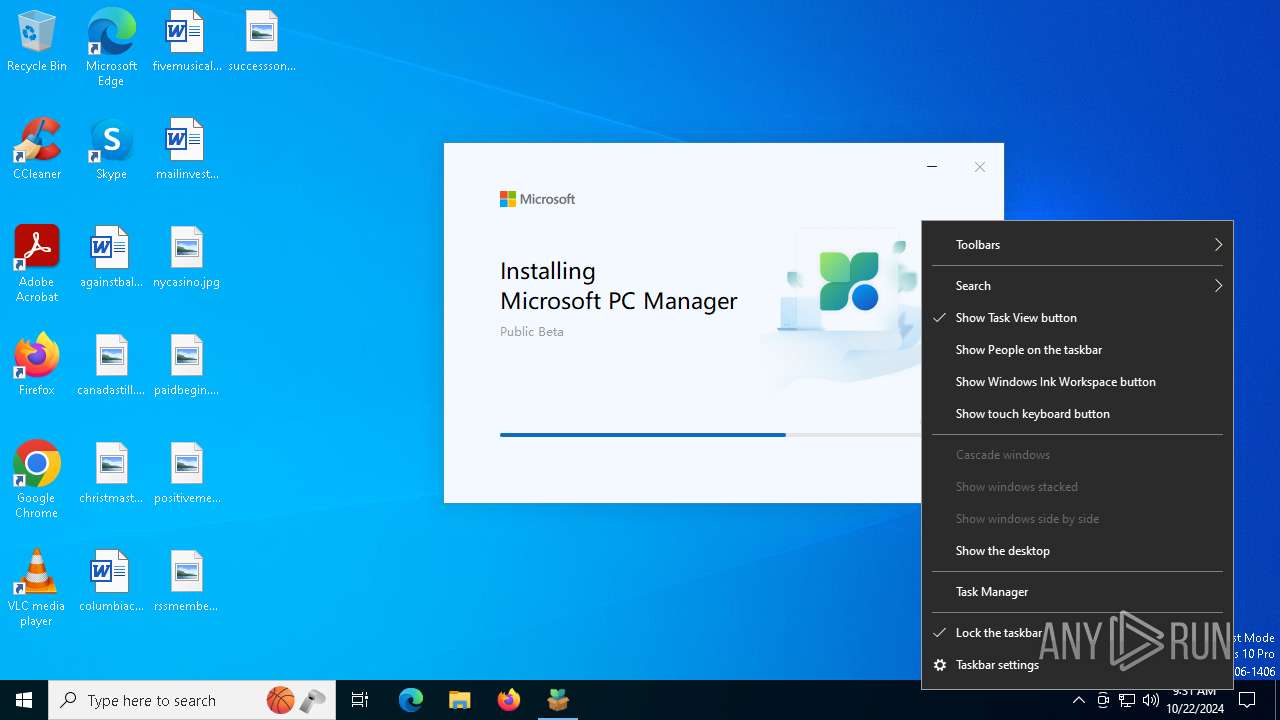Viewport: 1280px width, 720px height.
Task: Open VLC media player shortcut
Action: [37, 588]
